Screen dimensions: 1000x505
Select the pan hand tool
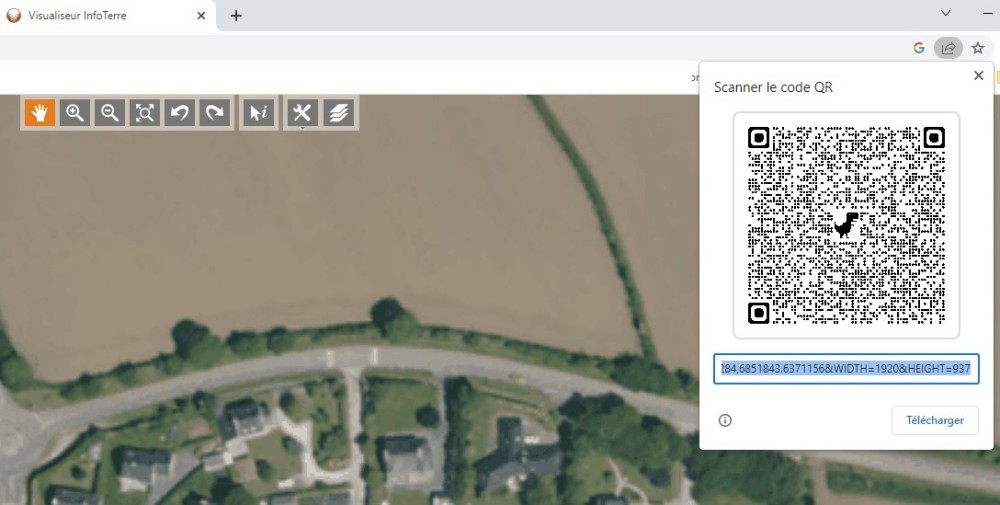[x=40, y=113]
